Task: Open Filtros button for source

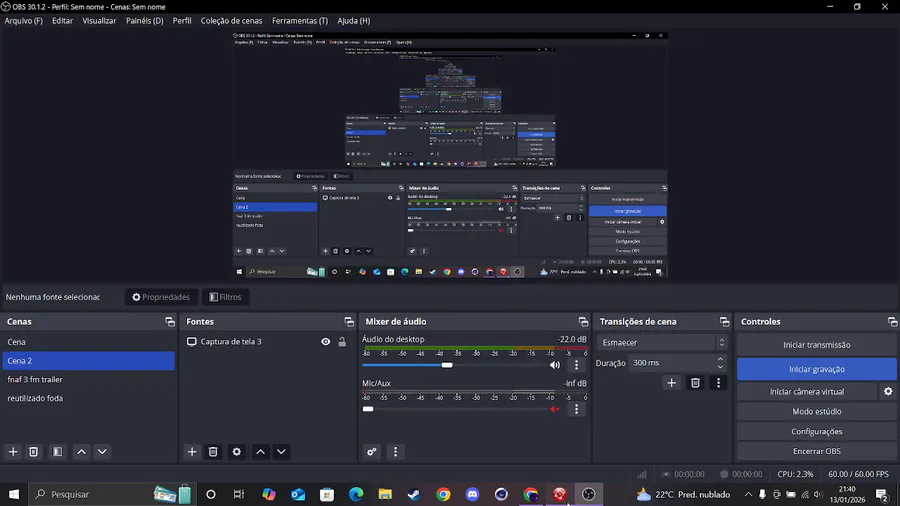Action: 225,297
